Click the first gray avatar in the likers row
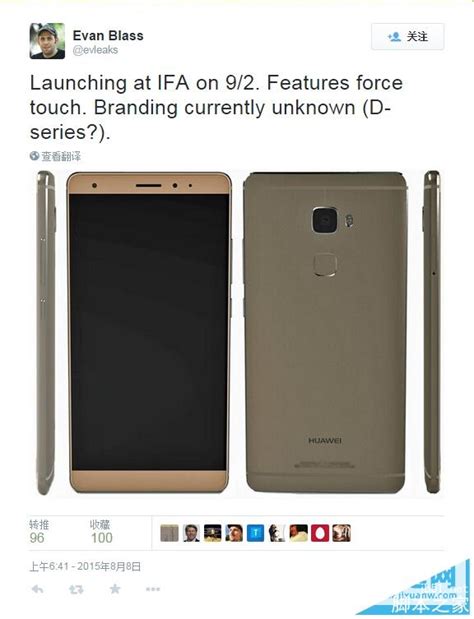 (x=169, y=533)
